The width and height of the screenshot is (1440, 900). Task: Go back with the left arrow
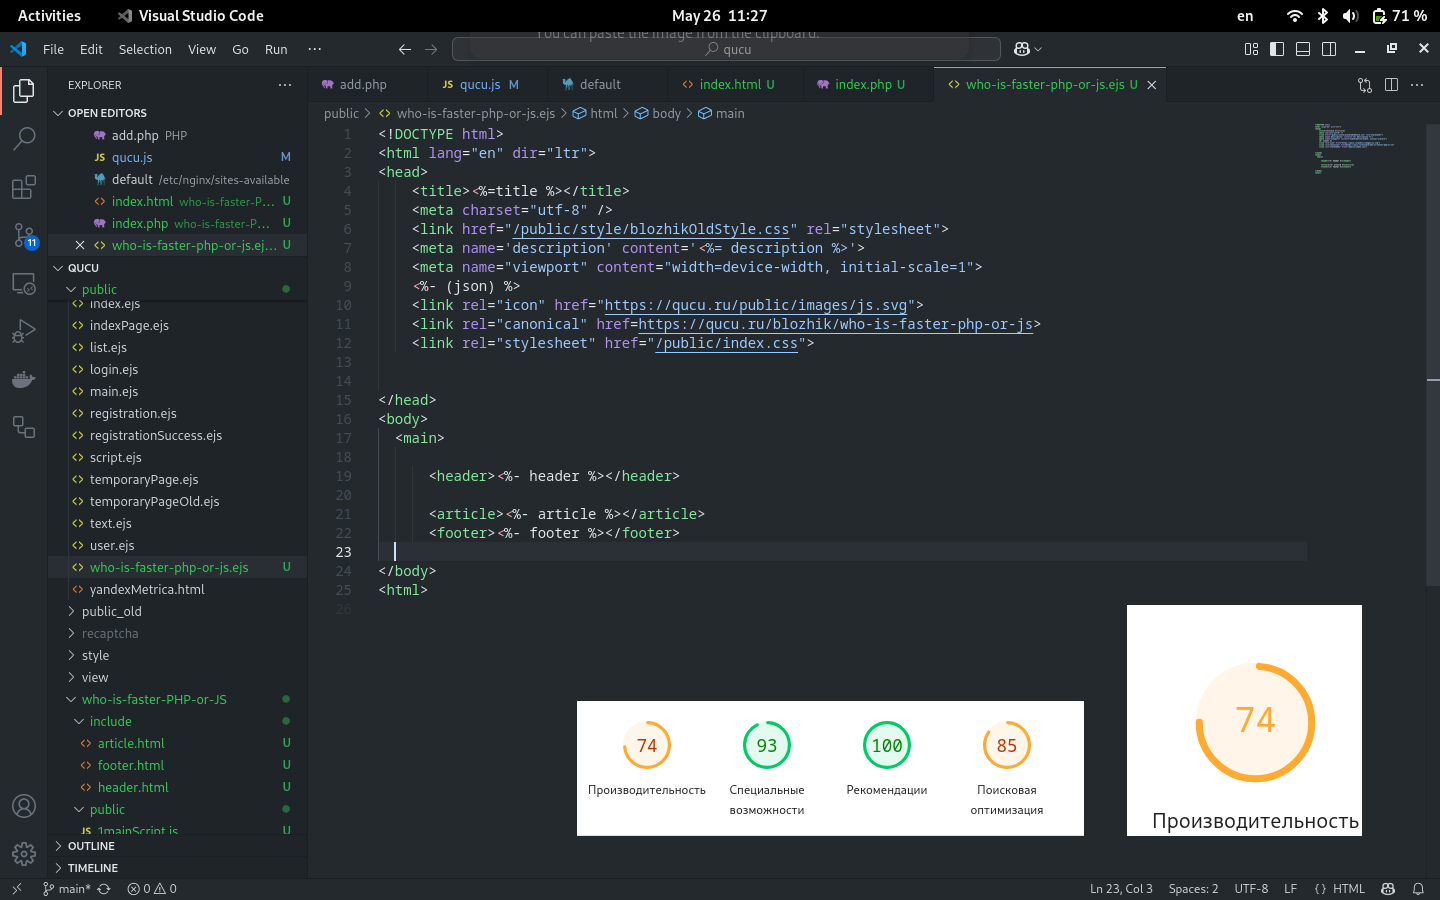405,49
